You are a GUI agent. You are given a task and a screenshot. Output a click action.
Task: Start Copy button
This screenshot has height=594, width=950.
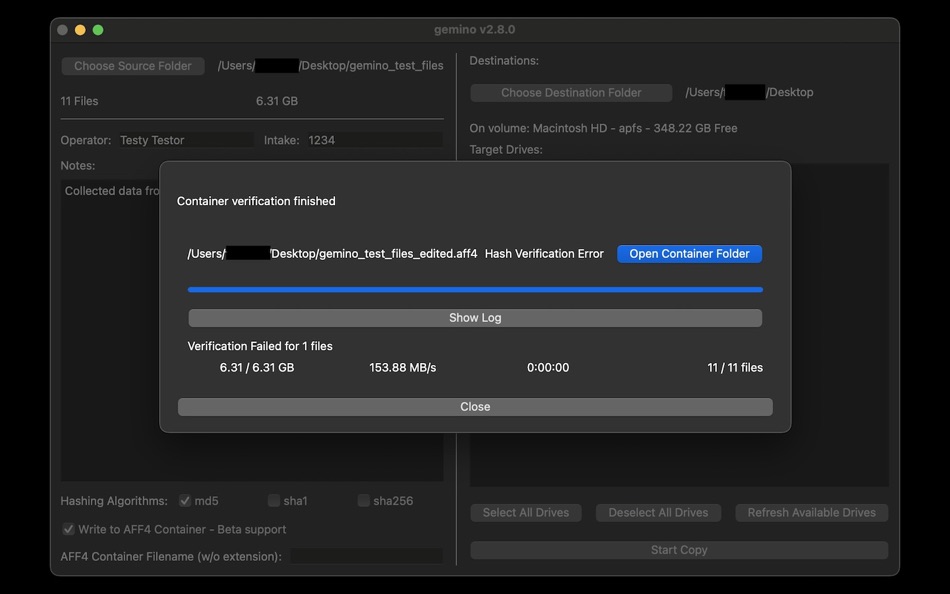(679, 550)
